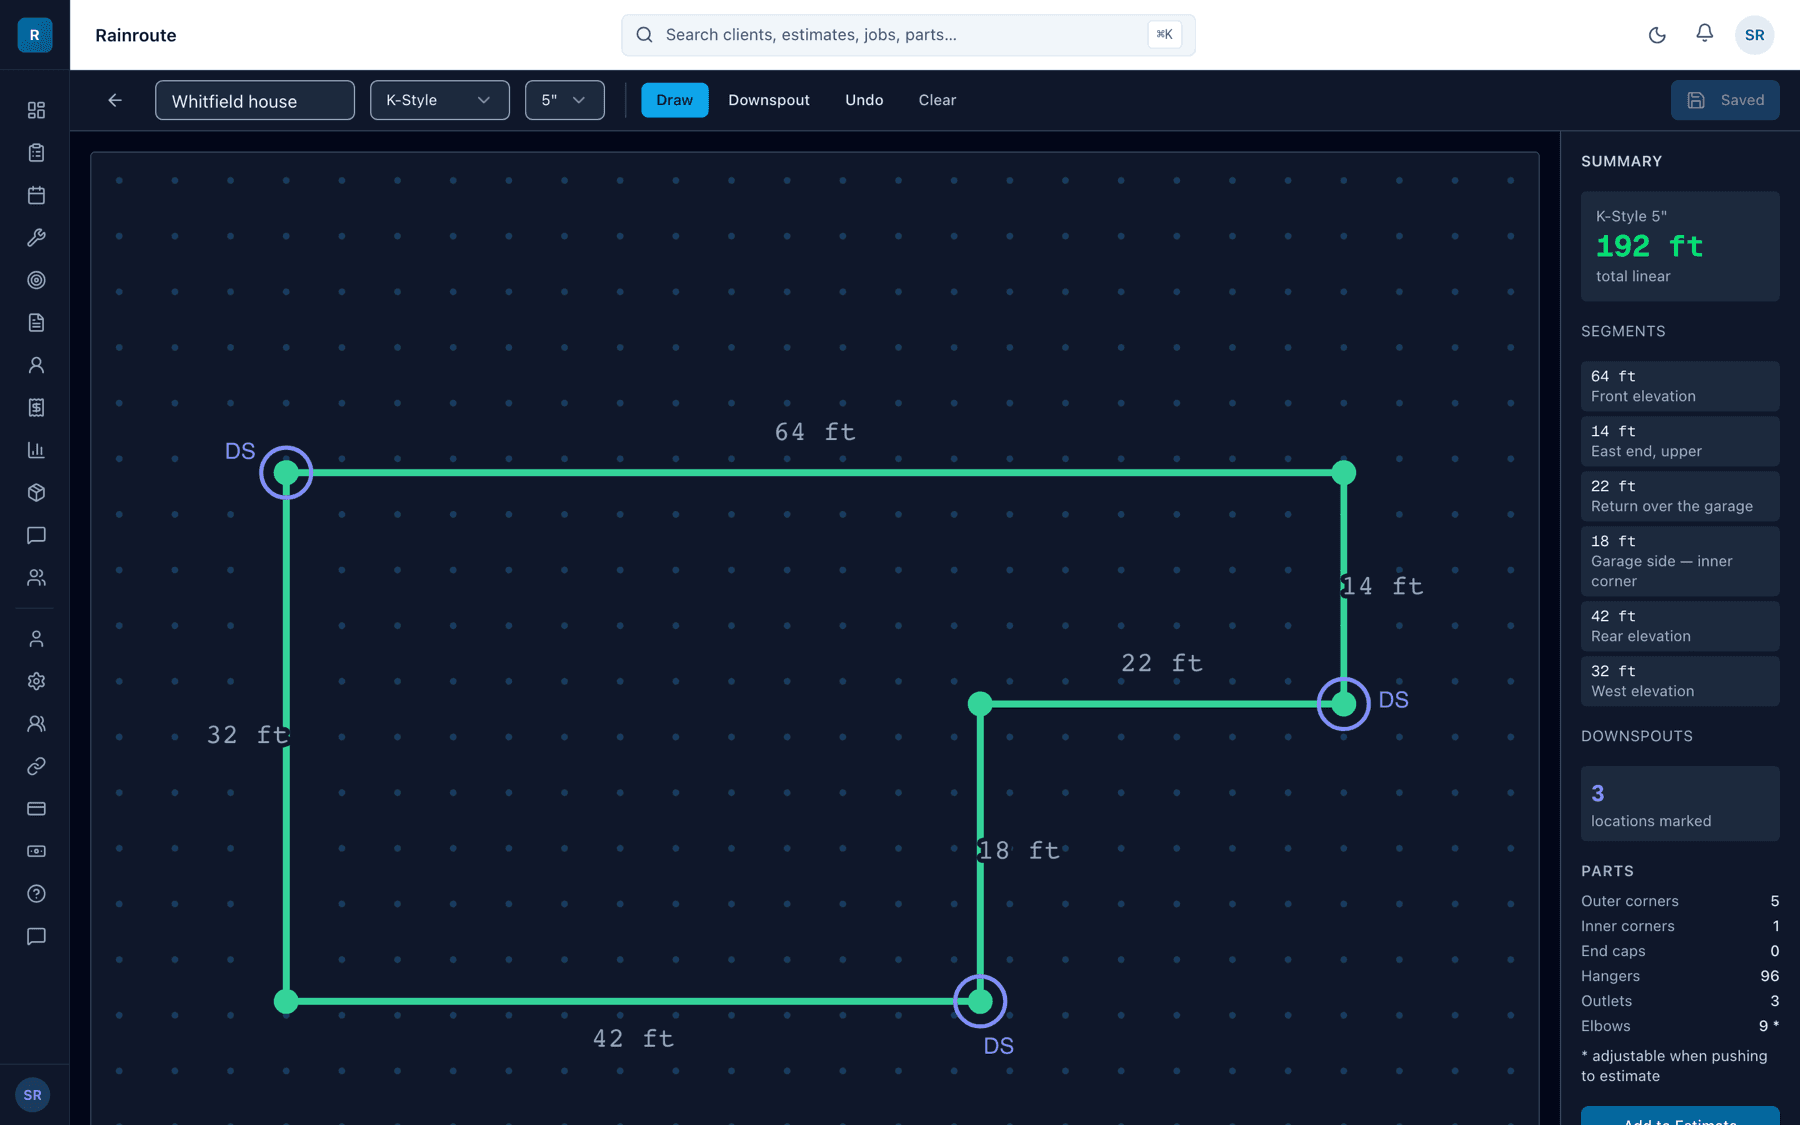Open the bar chart reports icon
The image size is (1800, 1125).
[36, 450]
